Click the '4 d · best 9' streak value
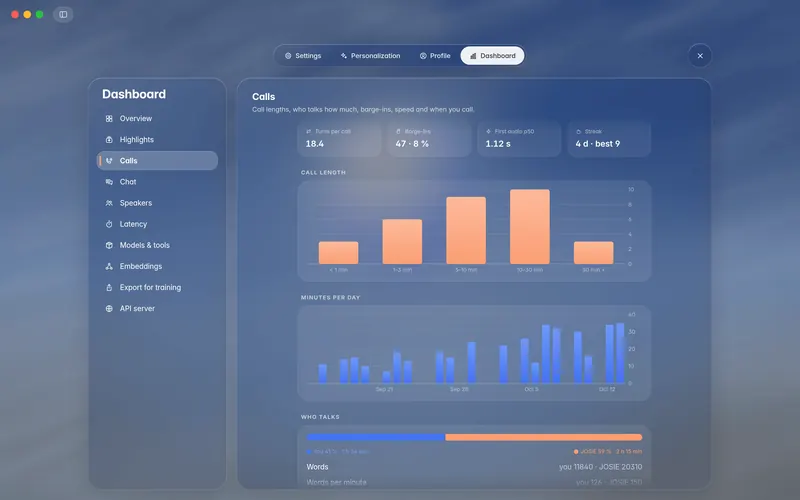The height and width of the screenshot is (500, 800). (598, 144)
